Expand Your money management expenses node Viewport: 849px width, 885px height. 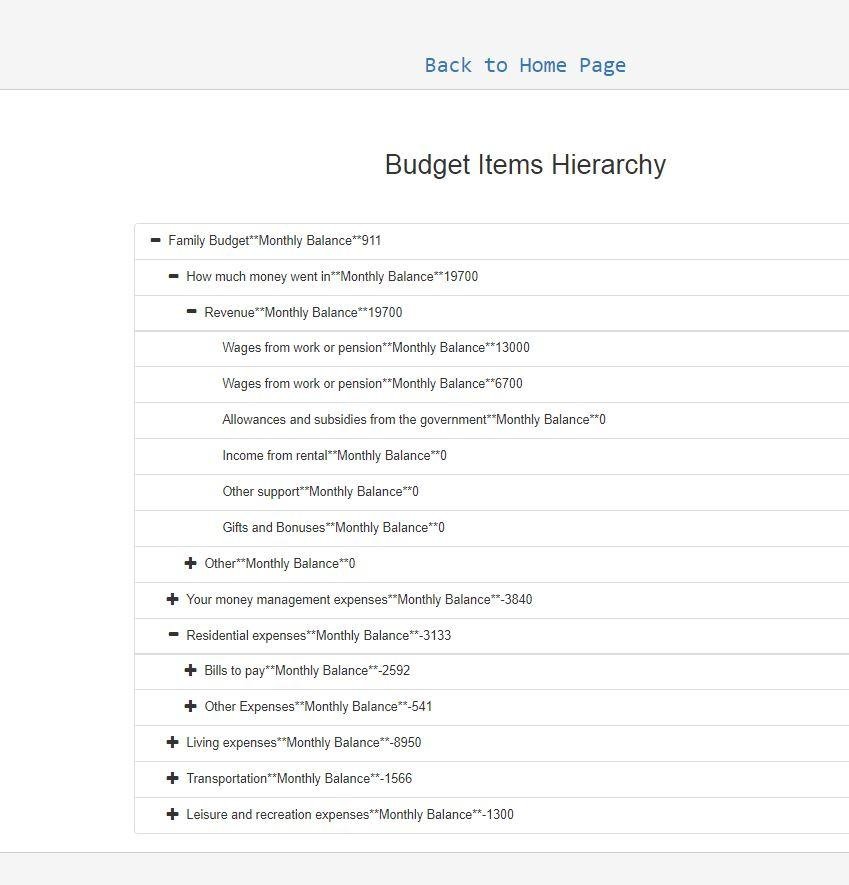tap(172, 599)
